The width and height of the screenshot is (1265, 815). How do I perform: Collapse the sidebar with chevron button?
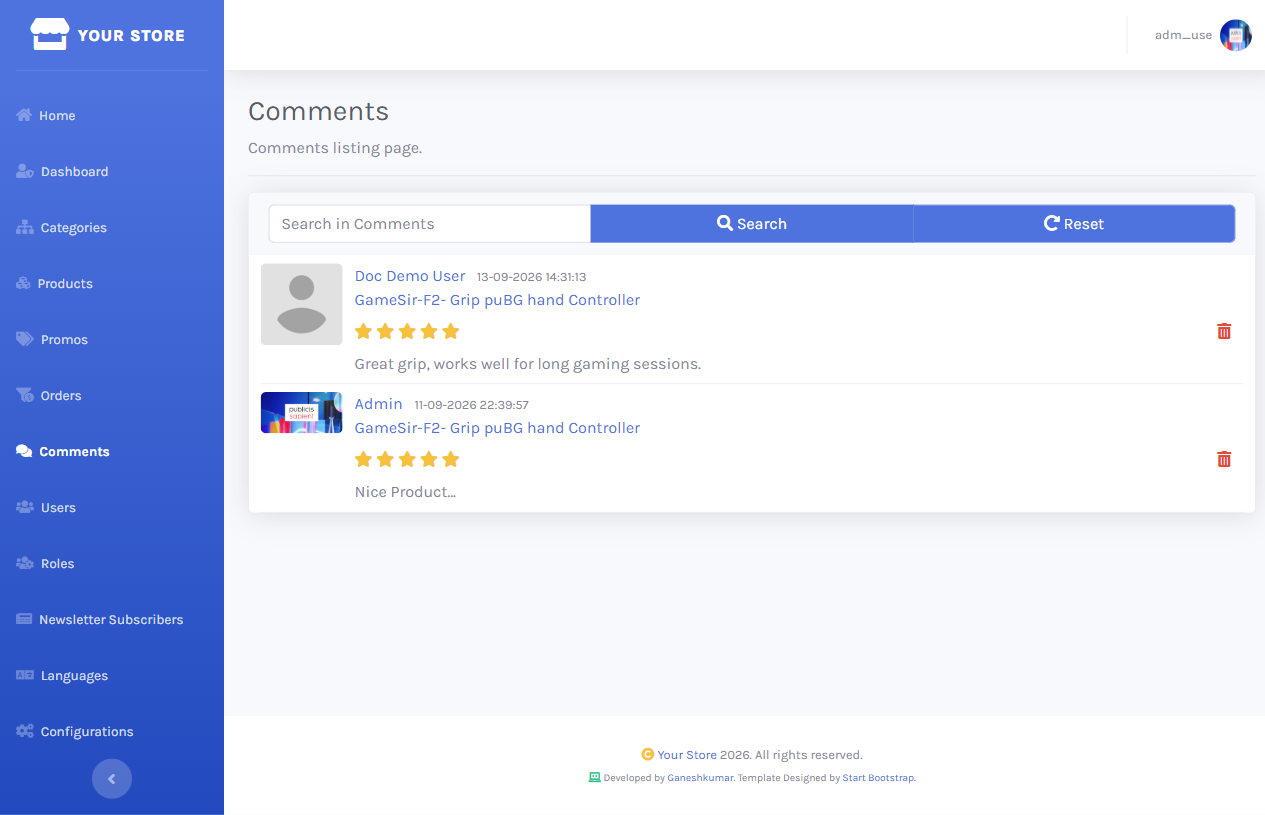(112, 779)
